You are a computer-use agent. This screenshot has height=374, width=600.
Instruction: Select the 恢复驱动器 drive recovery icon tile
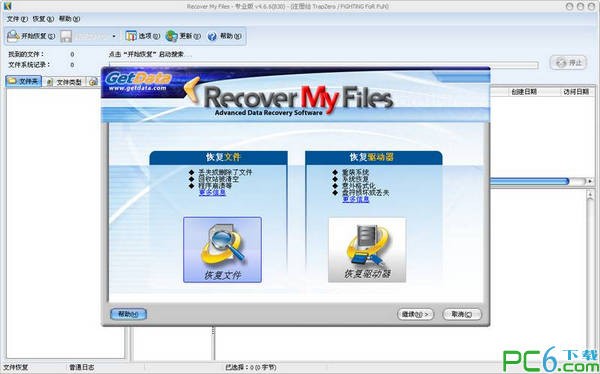tap(367, 250)
